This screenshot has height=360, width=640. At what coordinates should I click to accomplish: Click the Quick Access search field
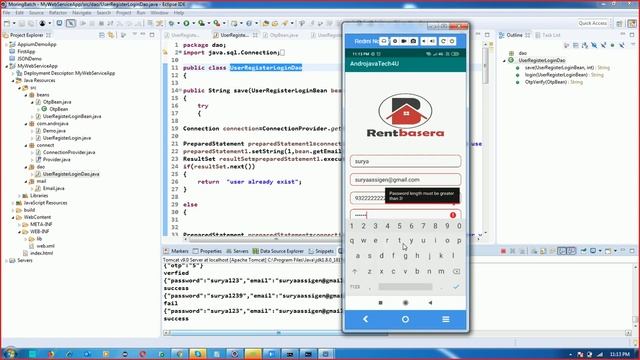coord(593,23)
